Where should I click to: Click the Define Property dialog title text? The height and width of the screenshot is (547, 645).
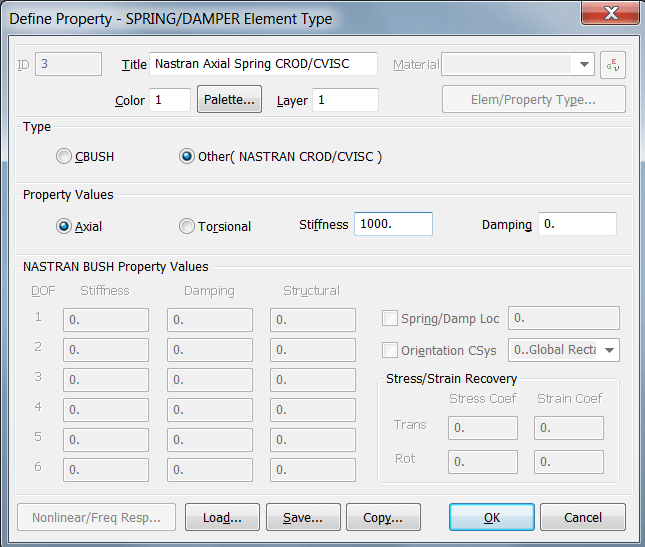[x=171, y=19]
